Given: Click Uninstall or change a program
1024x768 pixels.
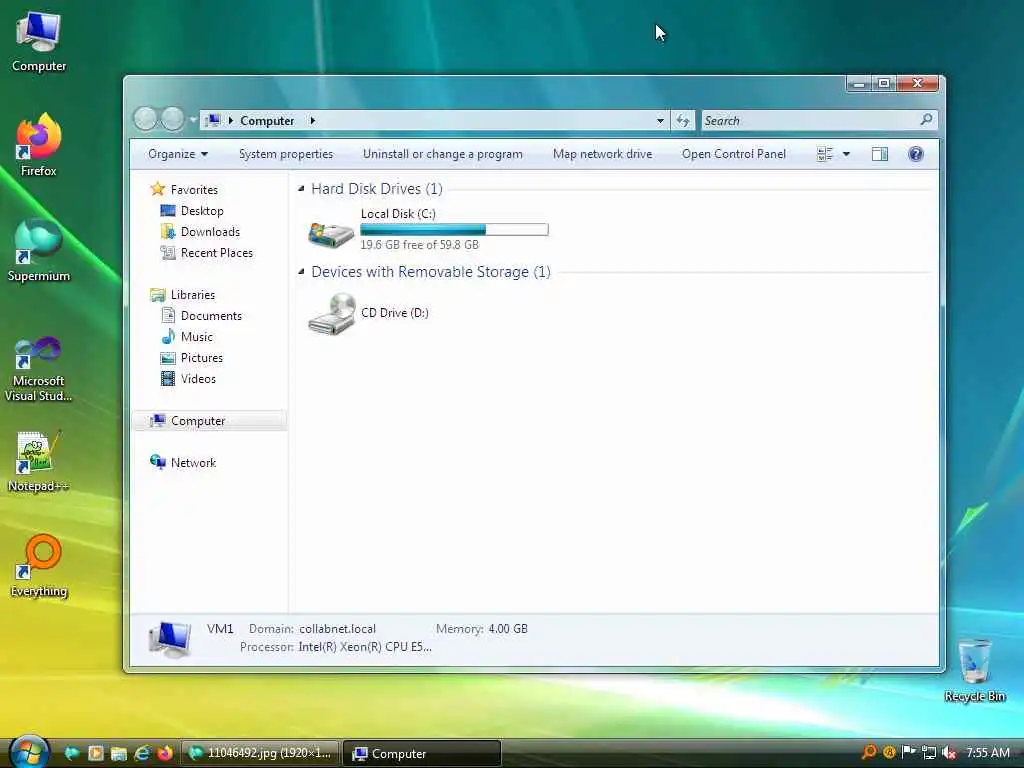Looking at the screenshot, I should coord(443,154).
